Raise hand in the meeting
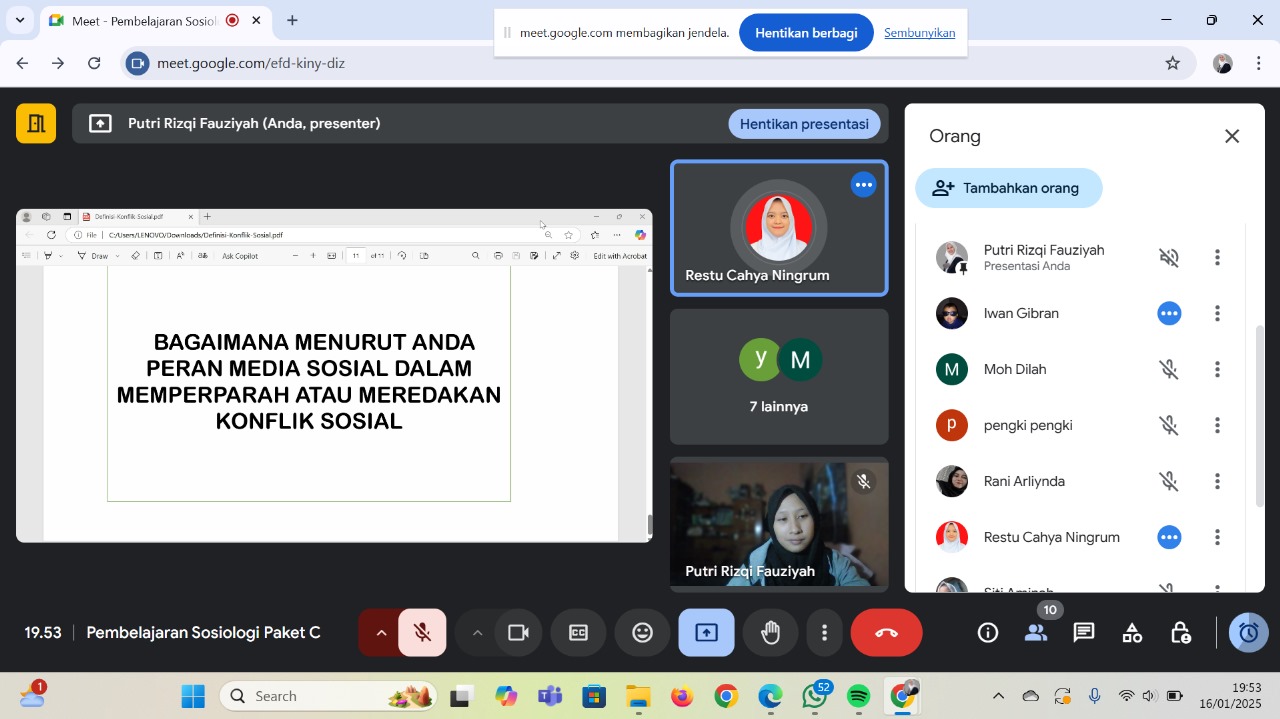 [770, 633]
